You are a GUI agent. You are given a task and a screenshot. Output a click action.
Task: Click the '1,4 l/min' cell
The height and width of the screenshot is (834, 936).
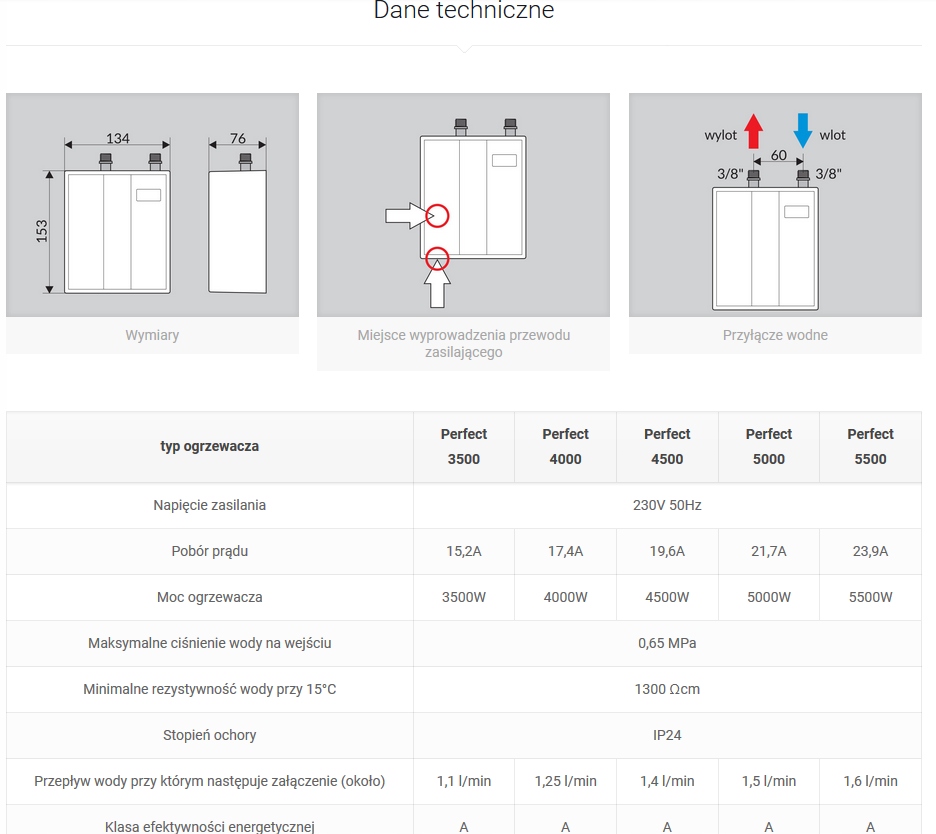coord(667,781)
